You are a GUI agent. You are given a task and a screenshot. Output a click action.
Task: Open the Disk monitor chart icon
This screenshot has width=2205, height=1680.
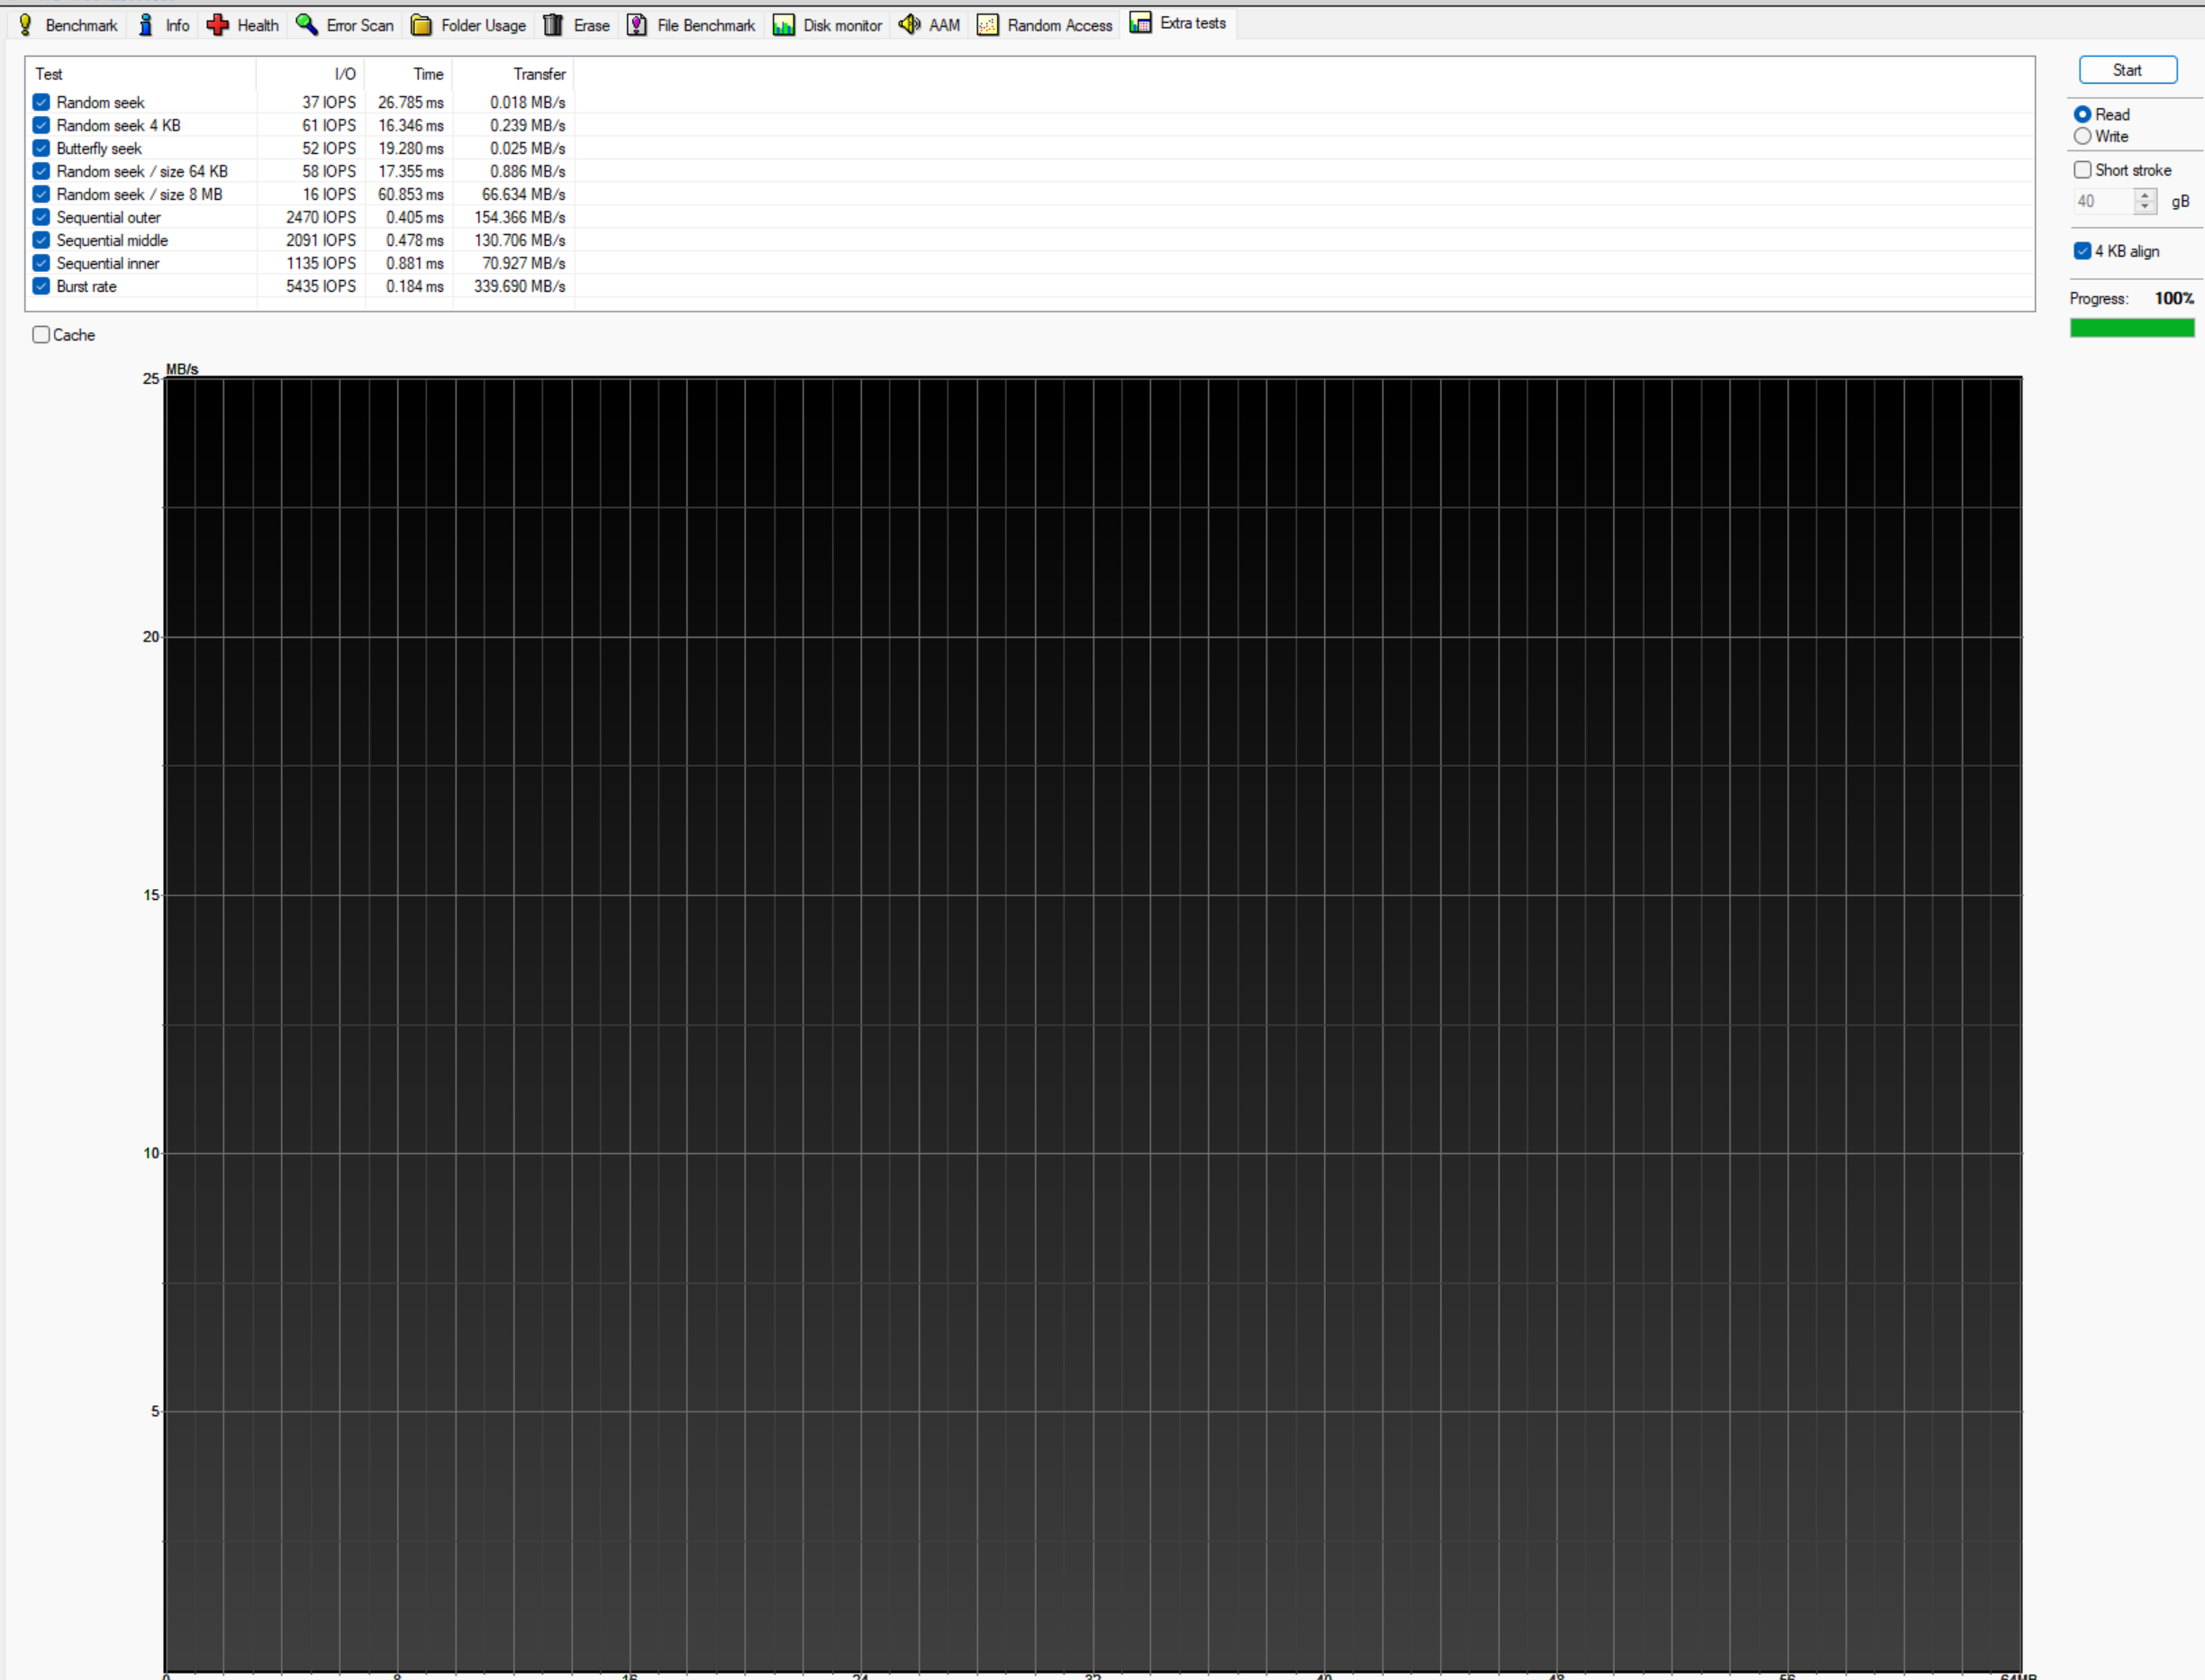point(783,25)
